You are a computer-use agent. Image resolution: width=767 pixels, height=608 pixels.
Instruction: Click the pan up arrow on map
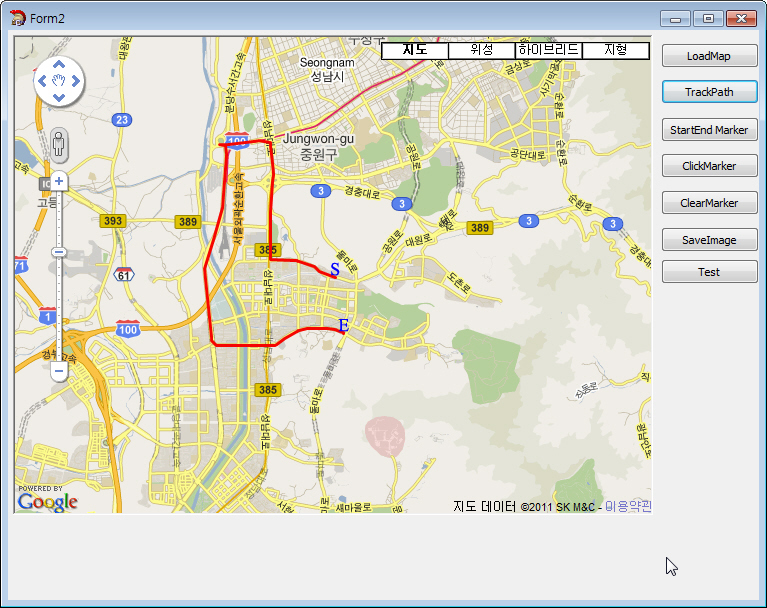(x=59, y=62)
